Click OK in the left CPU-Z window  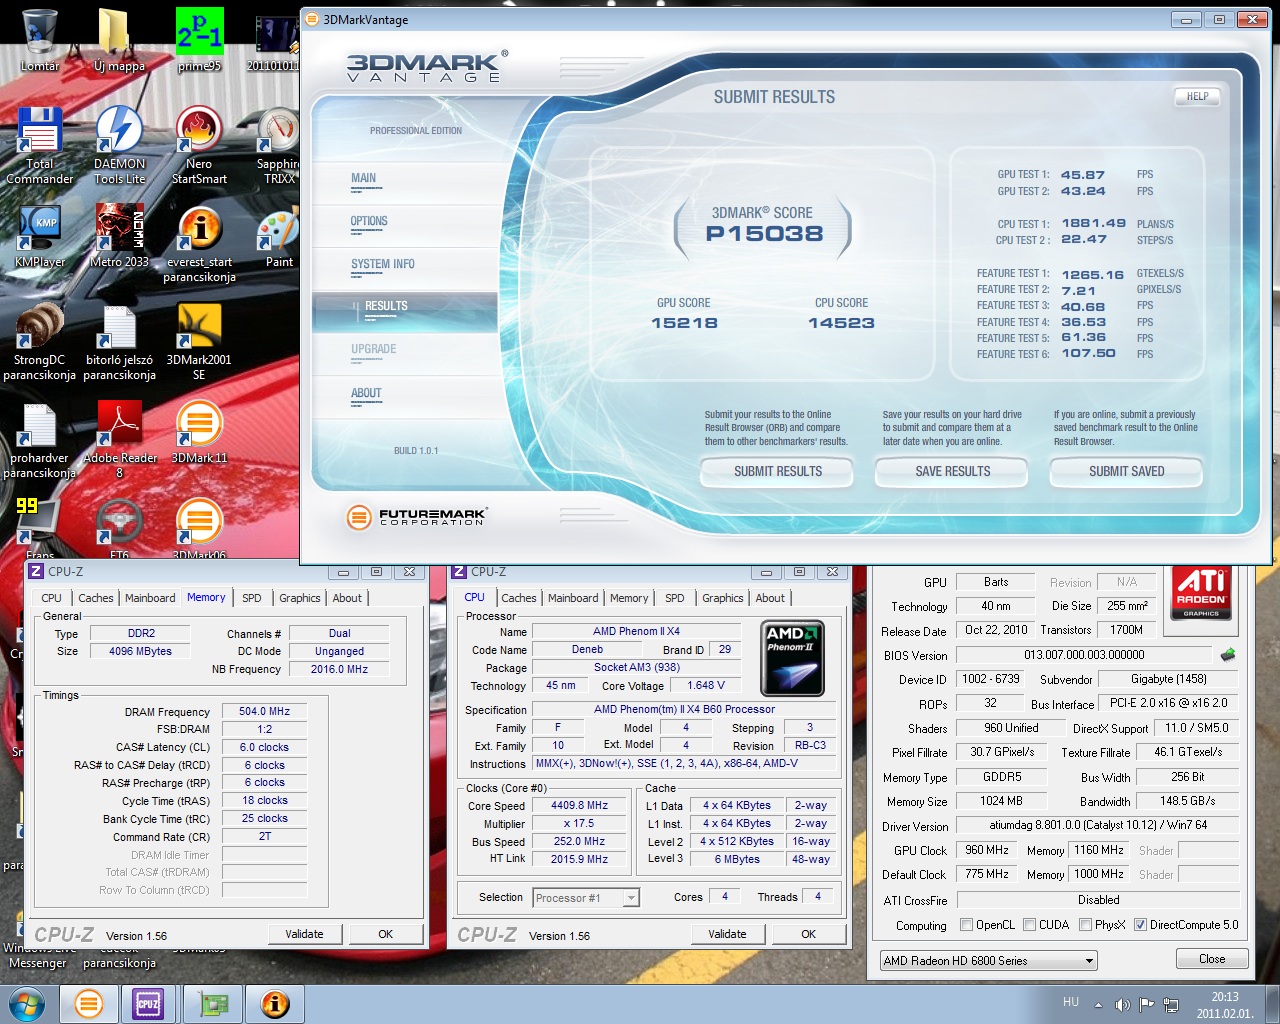pyautogui.click(x=386, y=934)
